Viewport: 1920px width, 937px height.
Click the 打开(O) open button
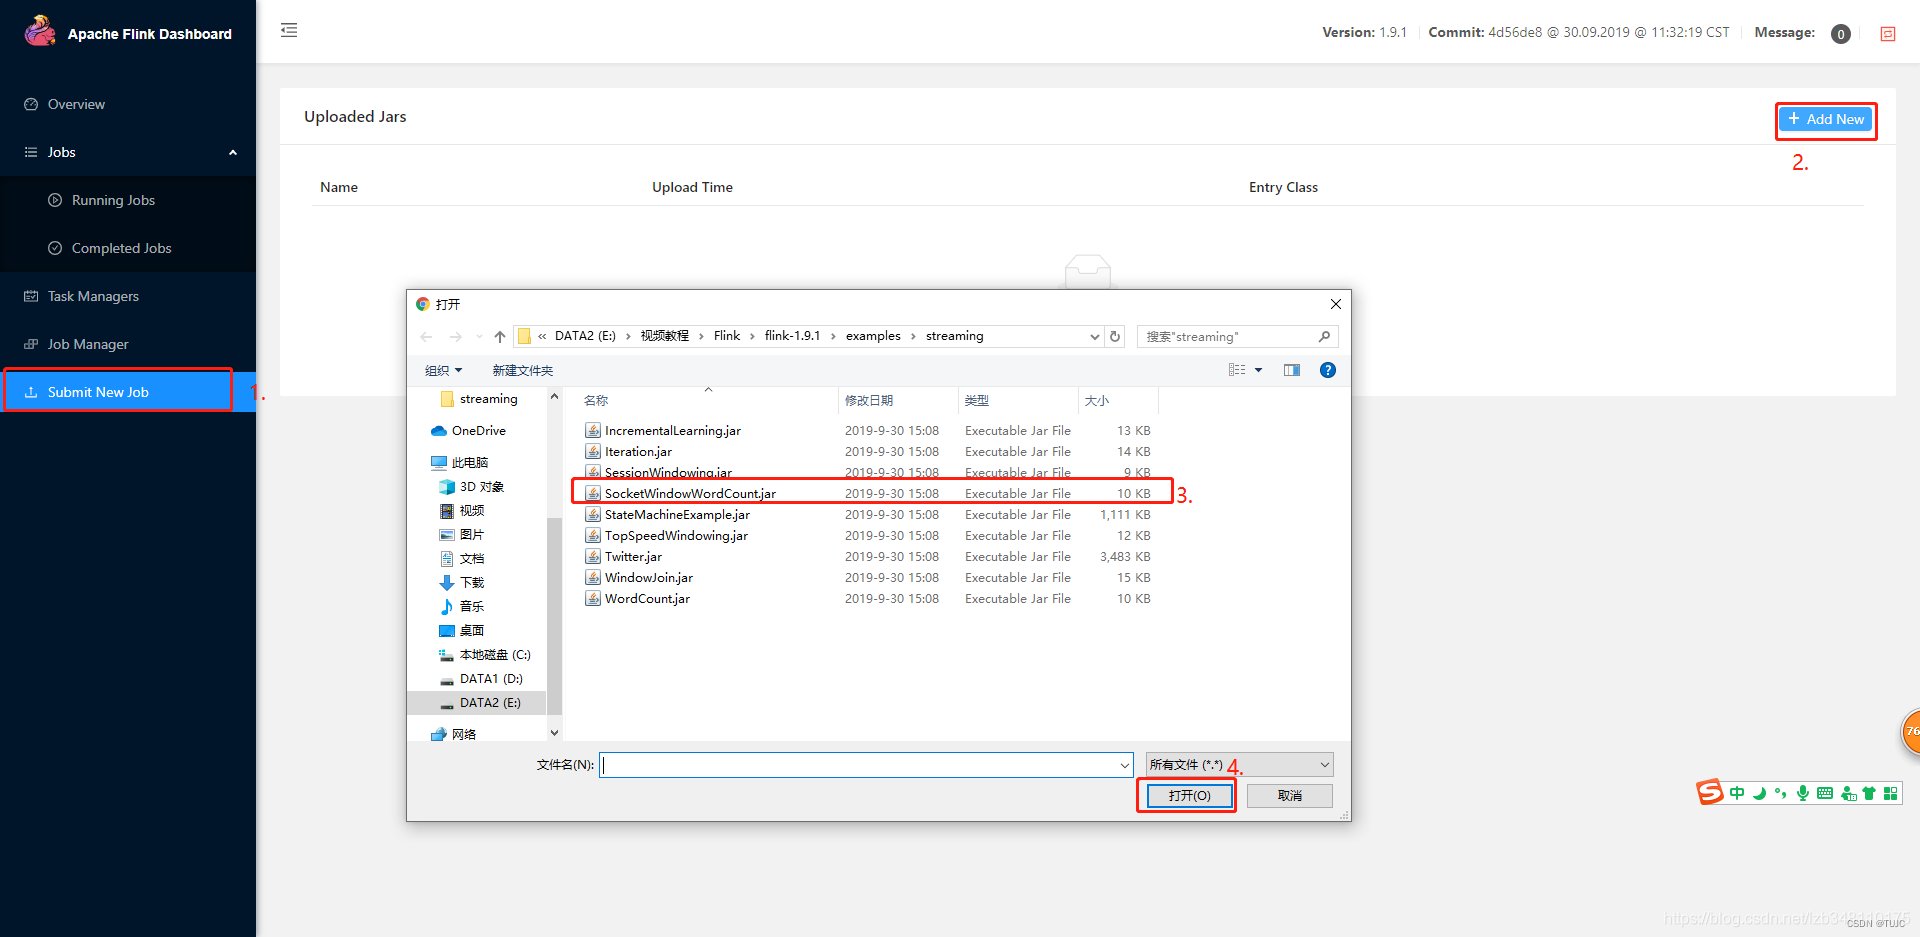tap(1189, 796)
